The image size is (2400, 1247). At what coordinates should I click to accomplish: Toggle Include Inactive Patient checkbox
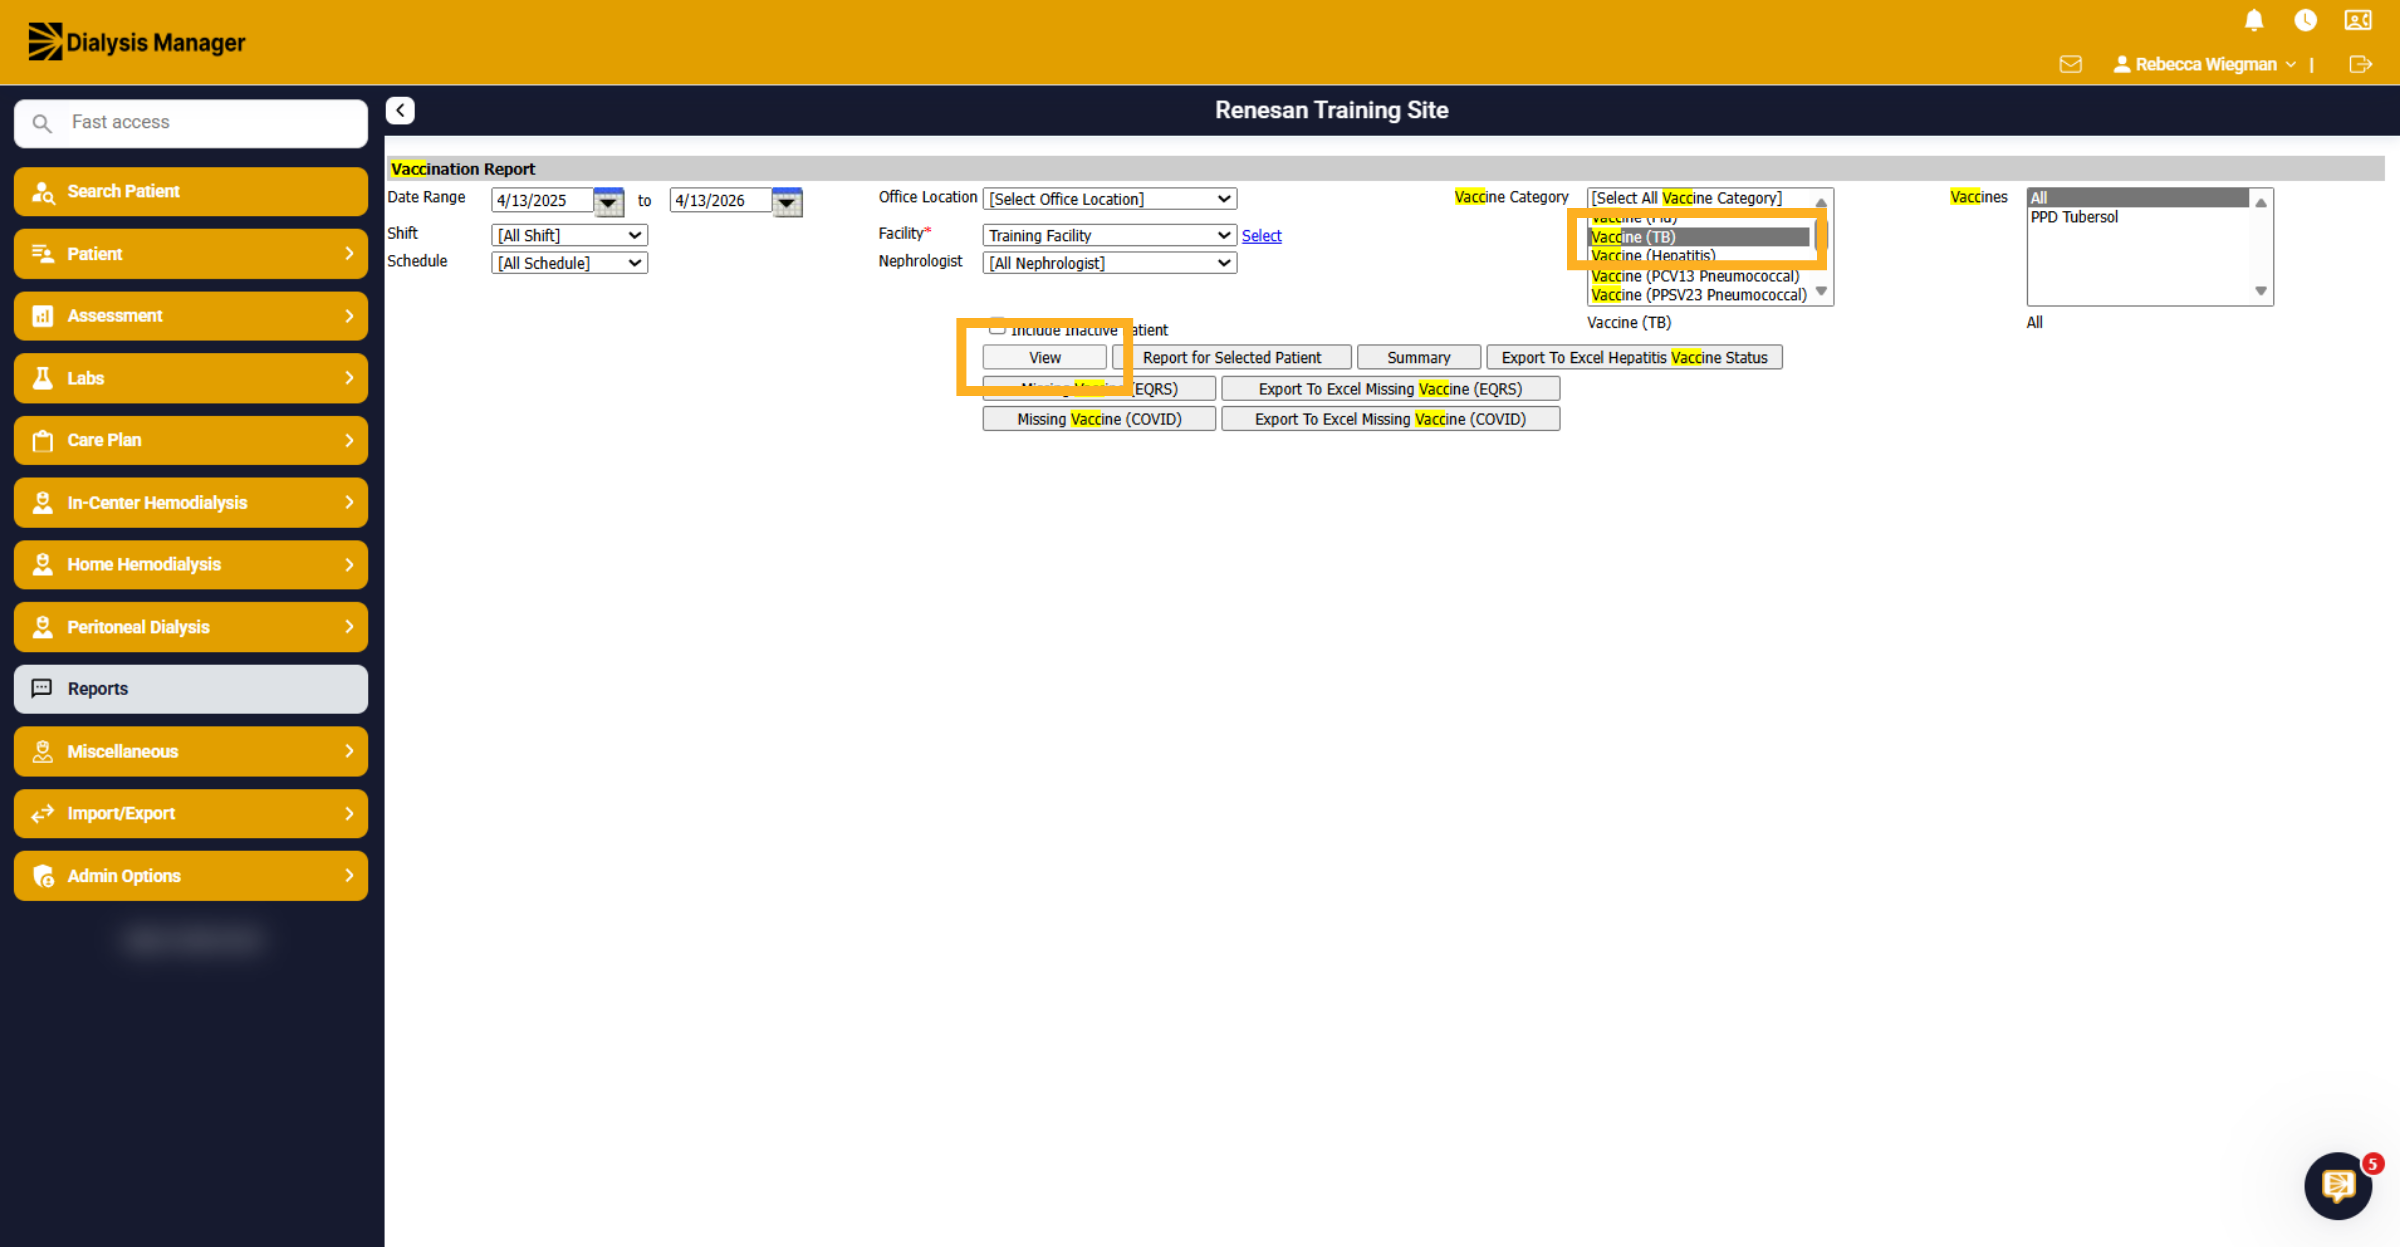(997, 328)
